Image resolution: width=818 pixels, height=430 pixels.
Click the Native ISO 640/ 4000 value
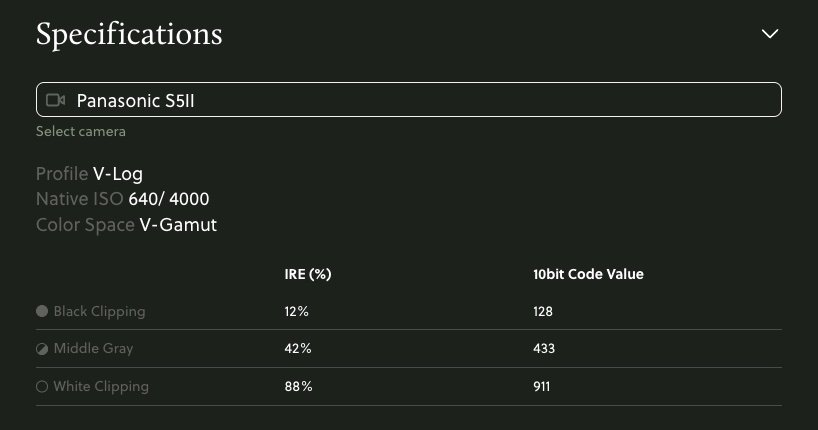point(169,199)
